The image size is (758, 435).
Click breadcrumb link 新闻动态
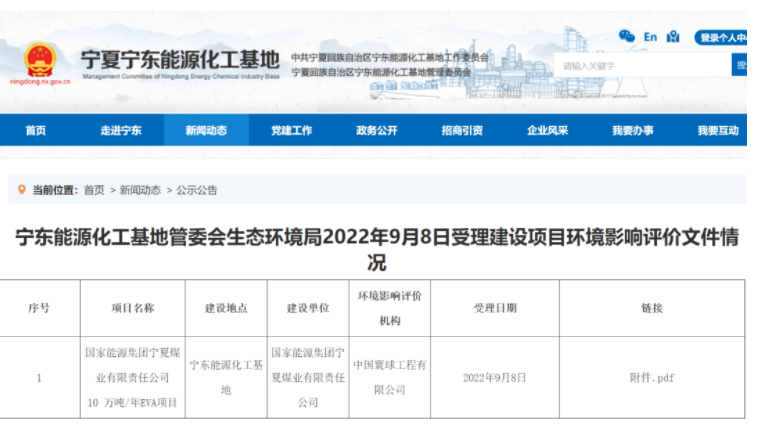tap(140, 190)
